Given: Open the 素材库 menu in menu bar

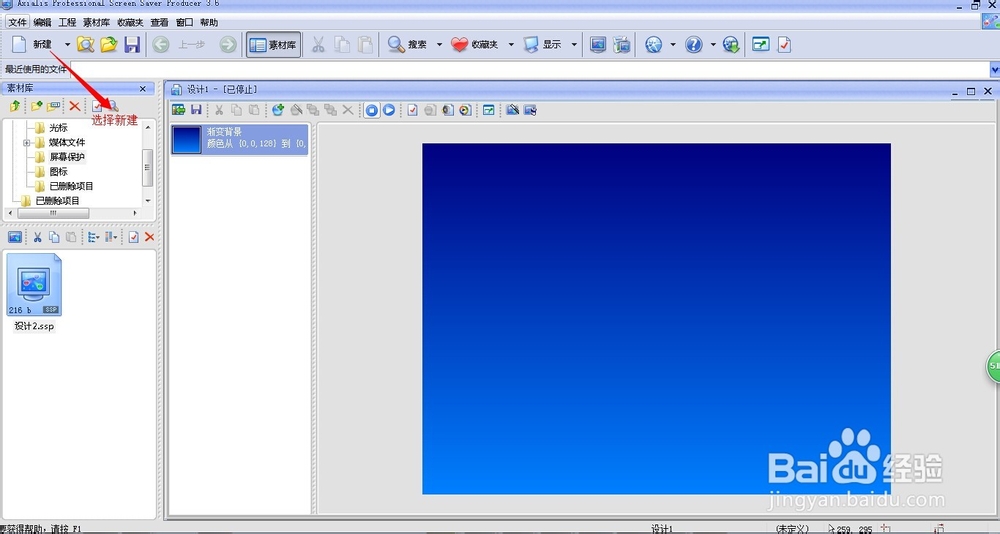Looking at the screenshot, I should point(96,22).
